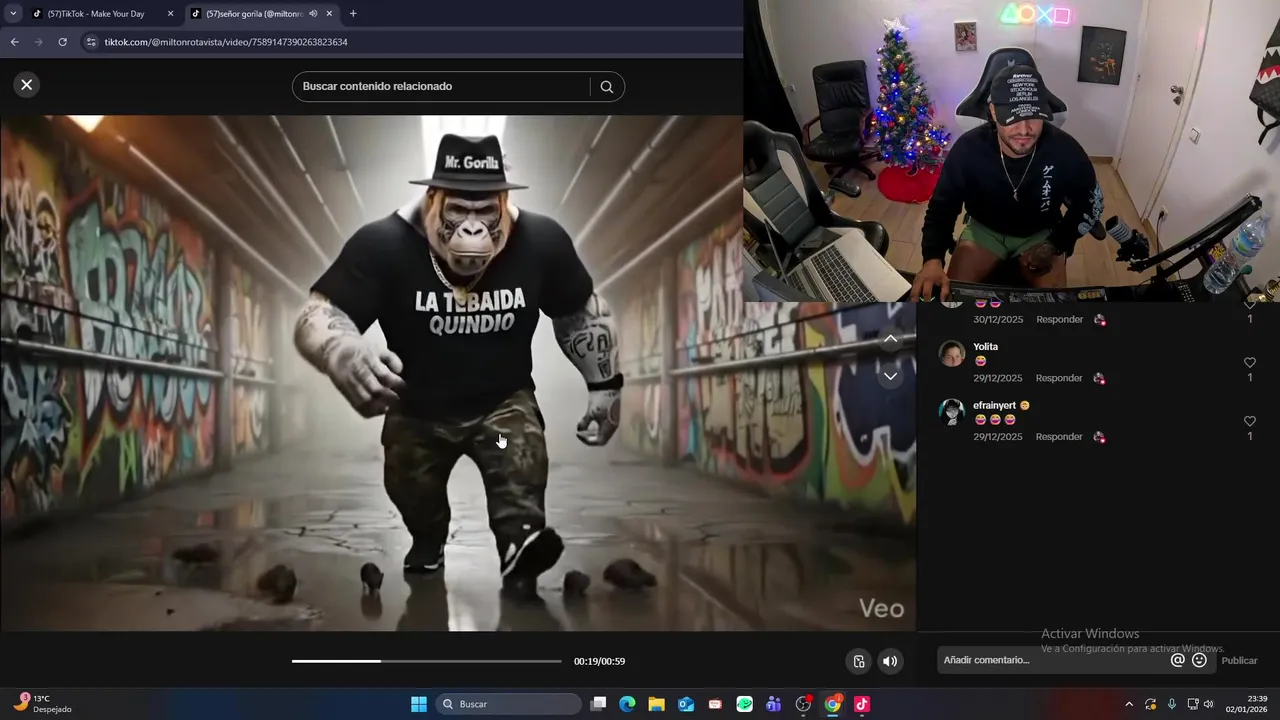The height and width of the screenshot is (720, 1280).
Task: Close the TikTok - Make Your Day tab
Action: click(x=170, y=14)
